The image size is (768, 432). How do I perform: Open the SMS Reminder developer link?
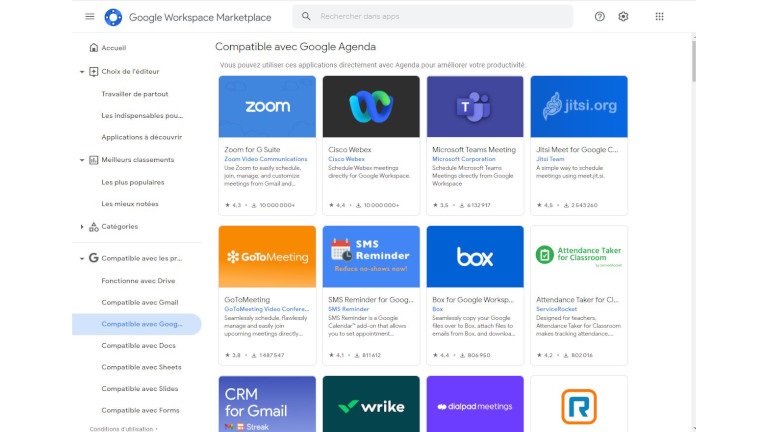click(348, 309)
